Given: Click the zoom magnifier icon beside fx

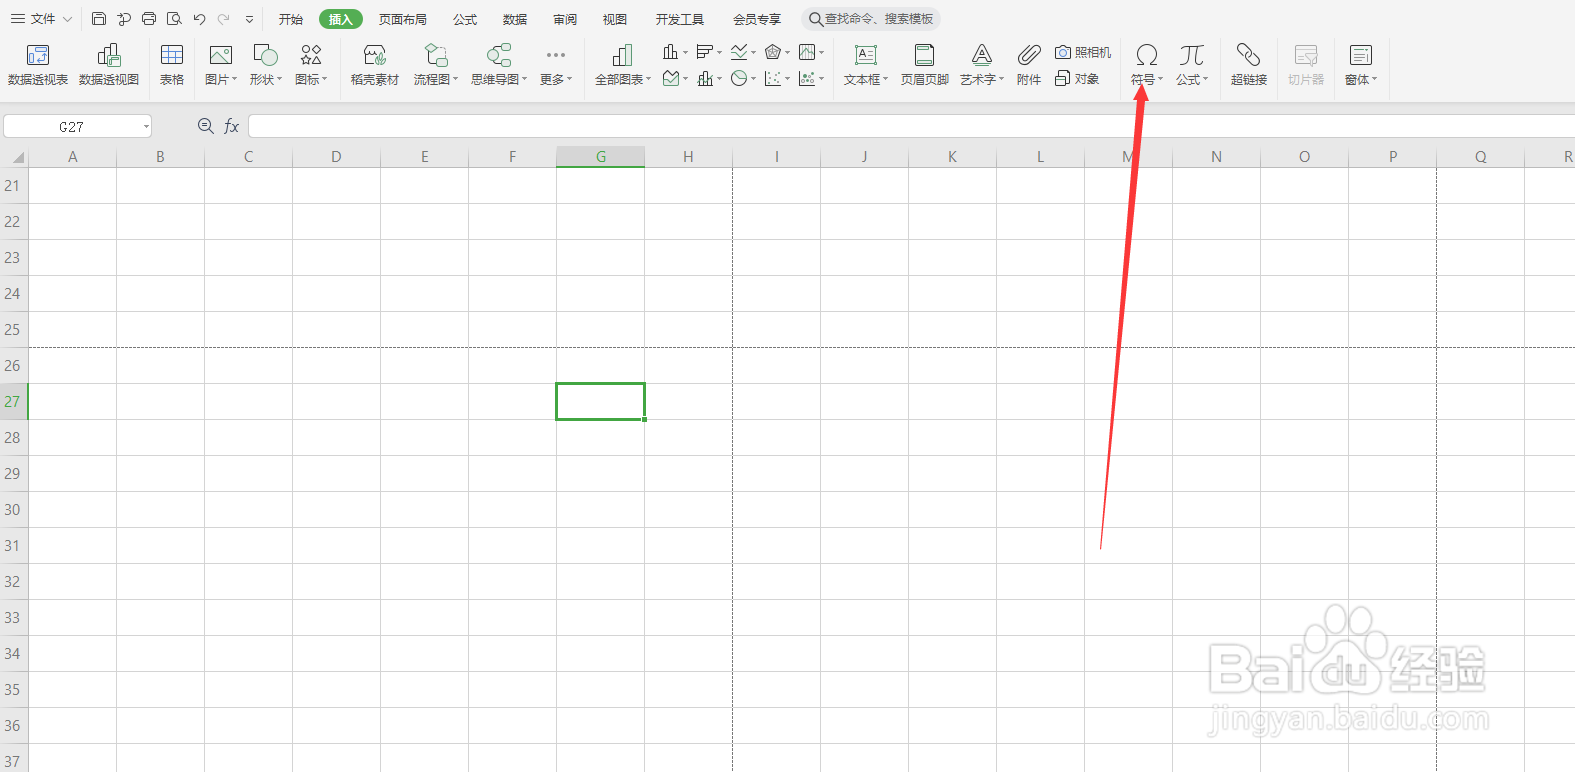Looking at the screenshot, I should tap(205, 126).
